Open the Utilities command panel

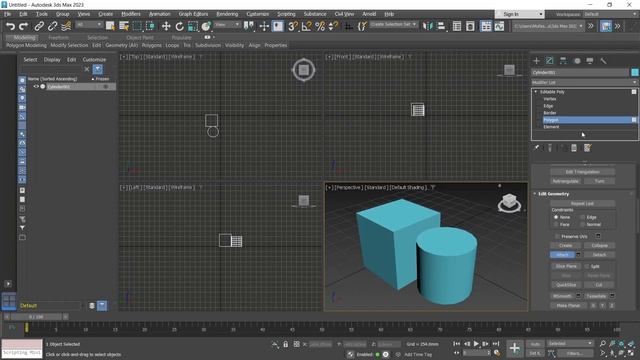pyautogui.click(x=603, y=61)
